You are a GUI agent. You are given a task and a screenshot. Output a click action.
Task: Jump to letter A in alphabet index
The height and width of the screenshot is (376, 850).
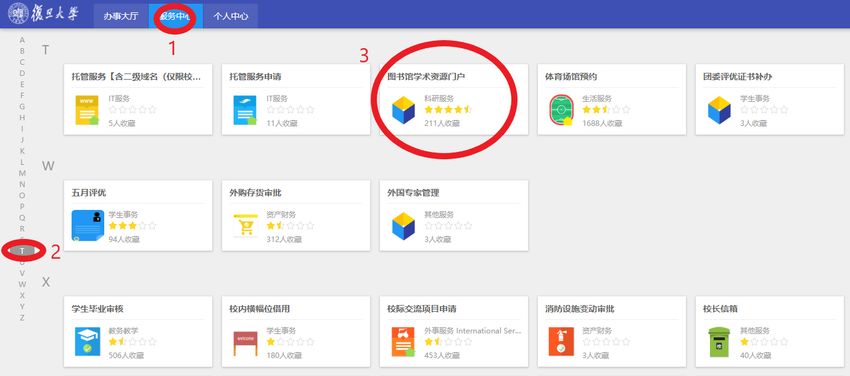[22, 40]
